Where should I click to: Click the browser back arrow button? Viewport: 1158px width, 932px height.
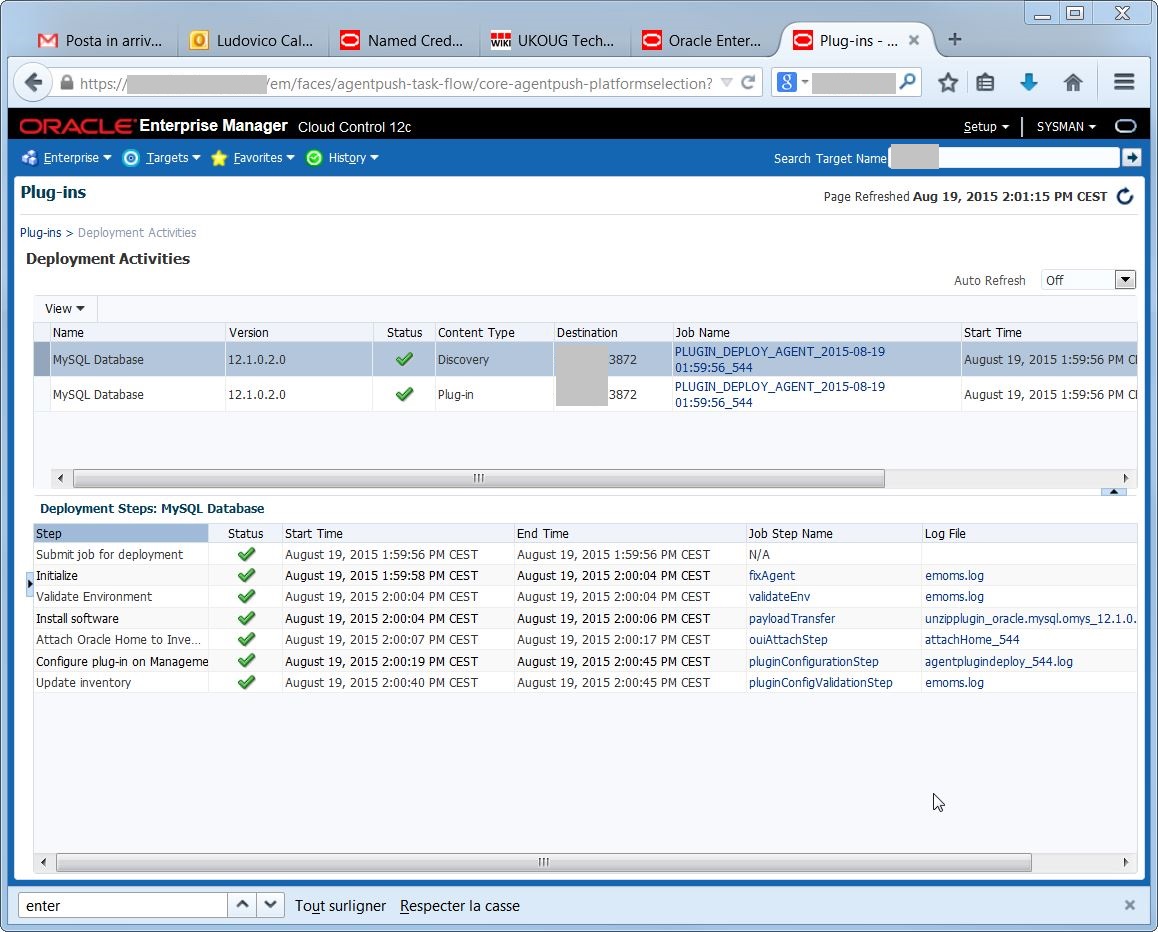33,82
